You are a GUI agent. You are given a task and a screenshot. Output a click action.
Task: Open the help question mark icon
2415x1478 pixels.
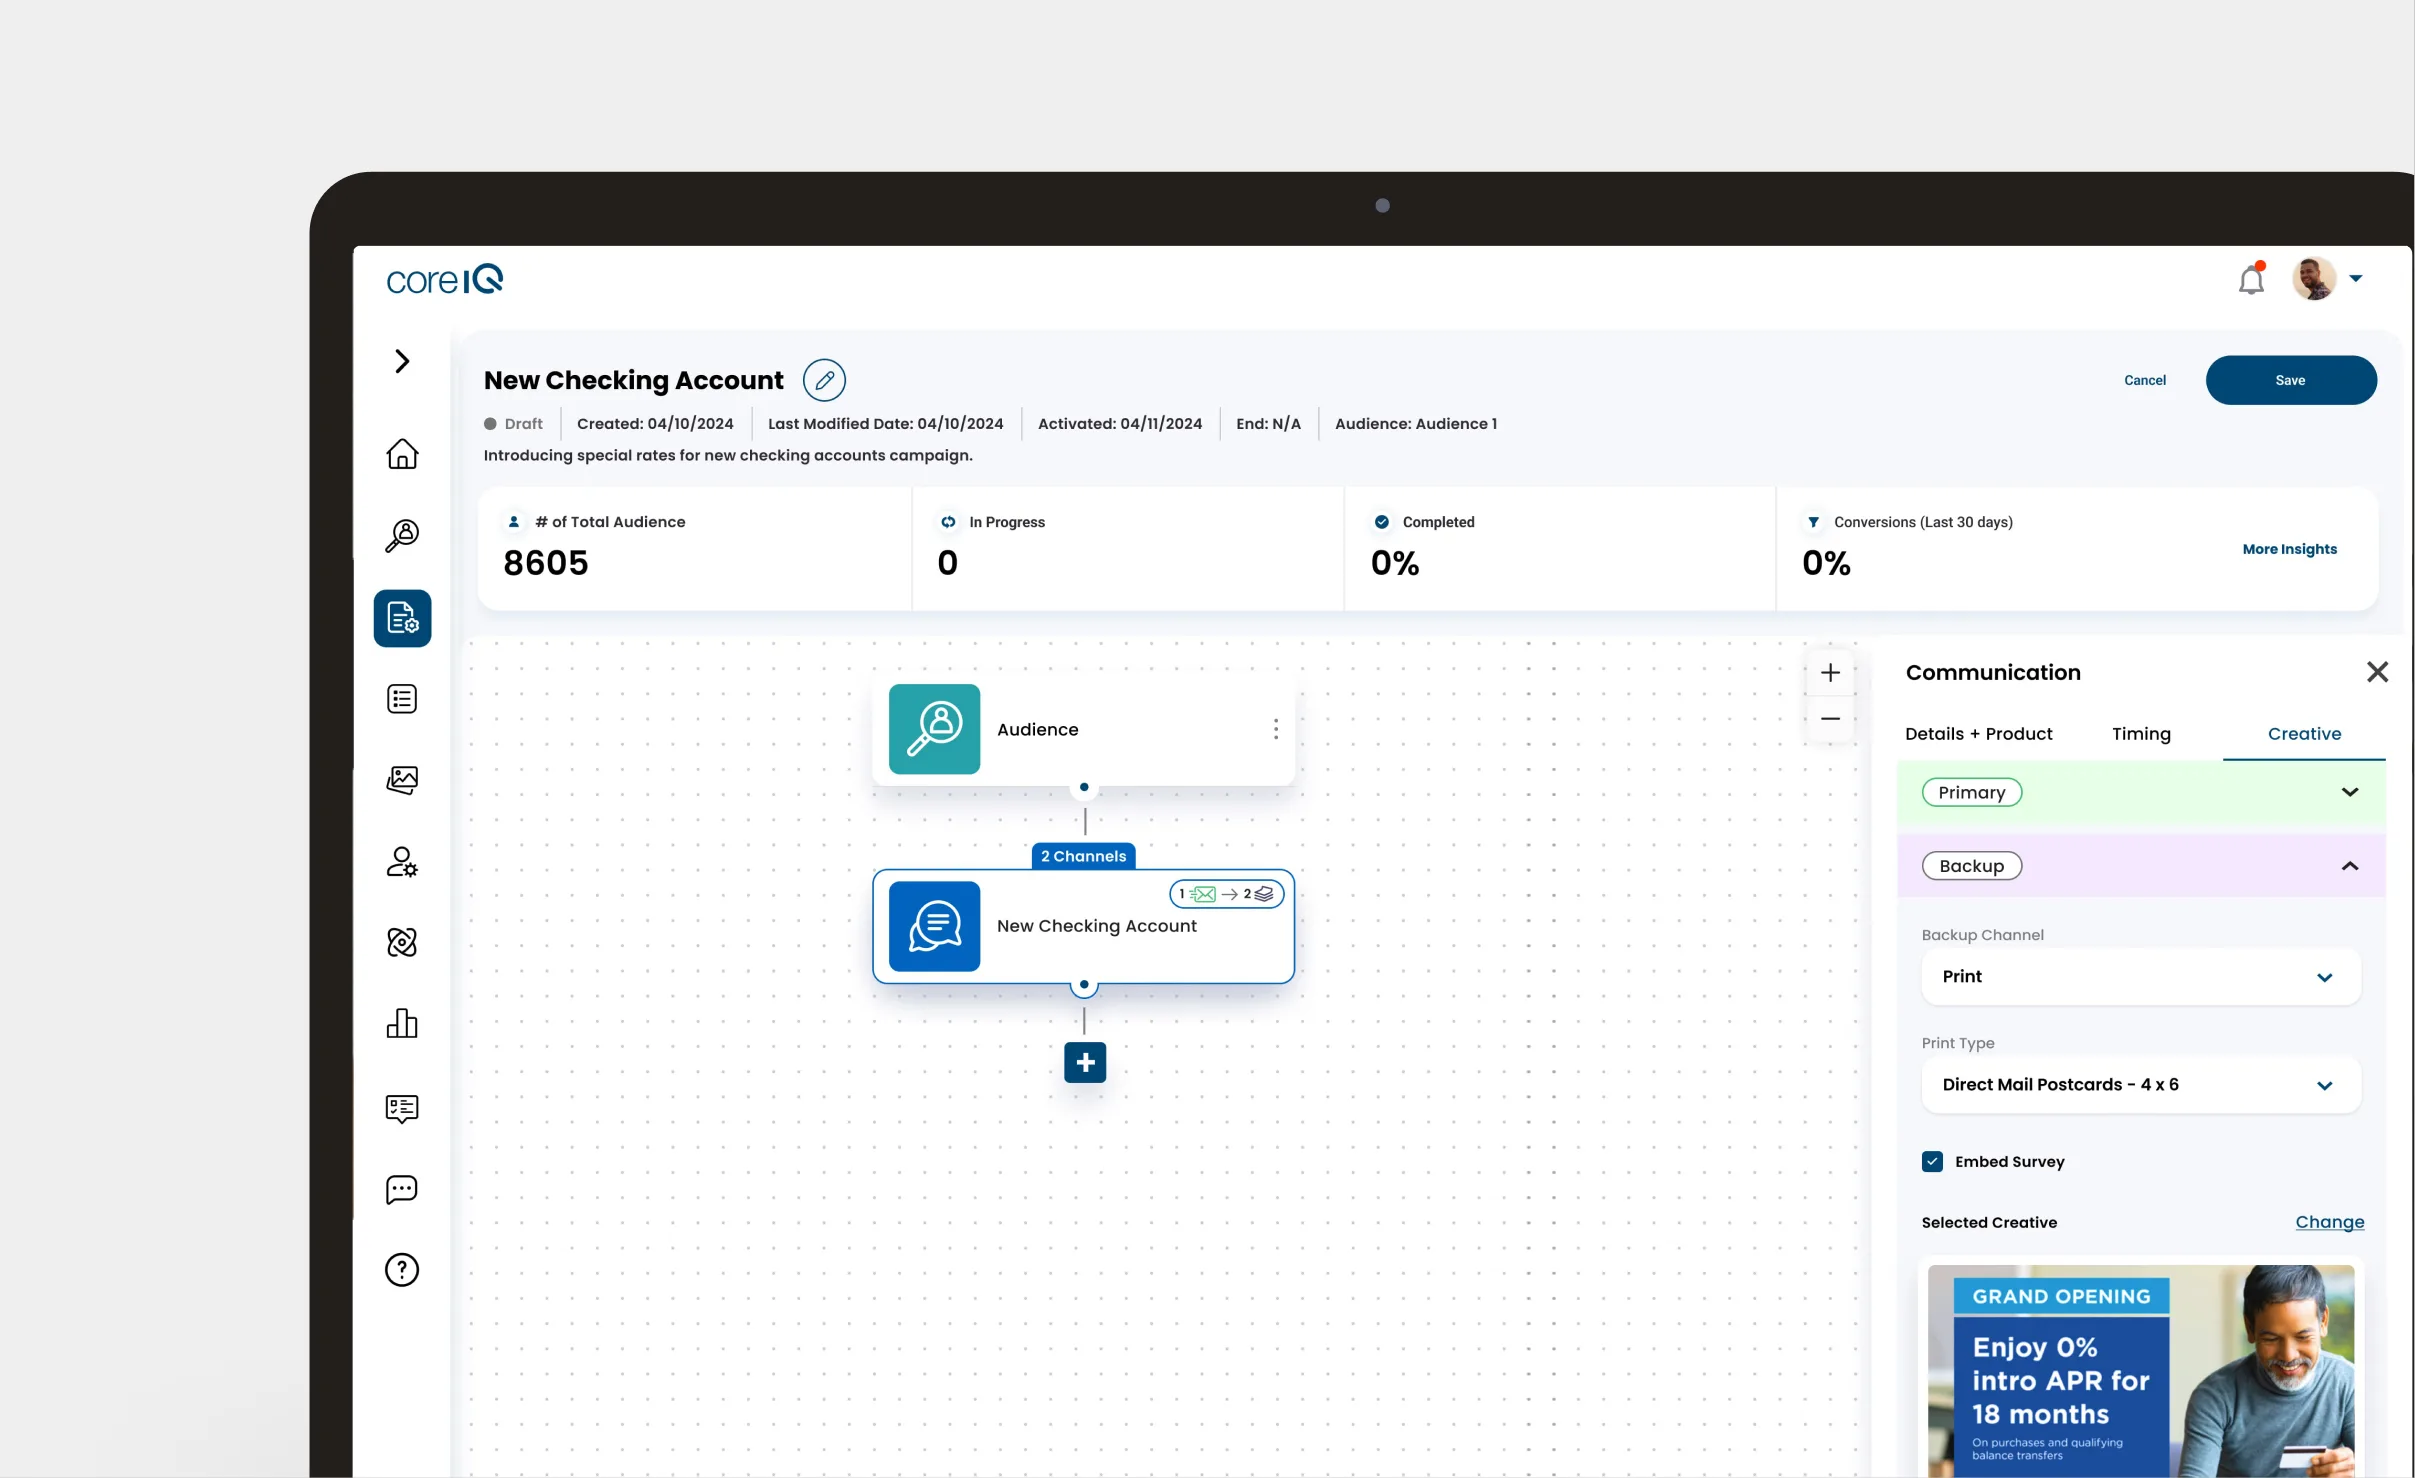click(x=402, y=1270)
